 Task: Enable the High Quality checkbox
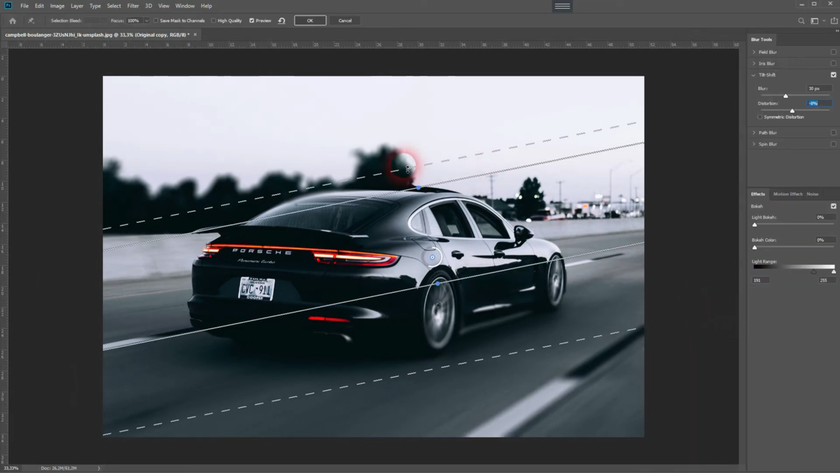pyautogui.click(x=213, y=21)
